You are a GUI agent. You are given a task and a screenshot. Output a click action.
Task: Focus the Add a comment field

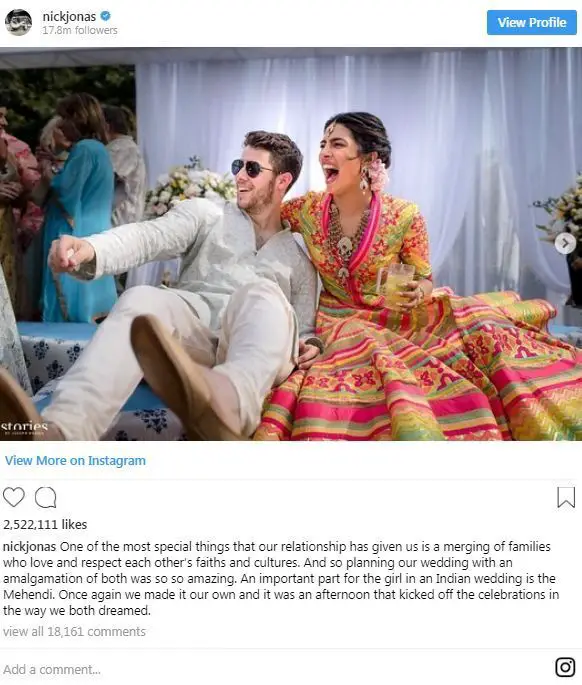click(x=275, y=669)
